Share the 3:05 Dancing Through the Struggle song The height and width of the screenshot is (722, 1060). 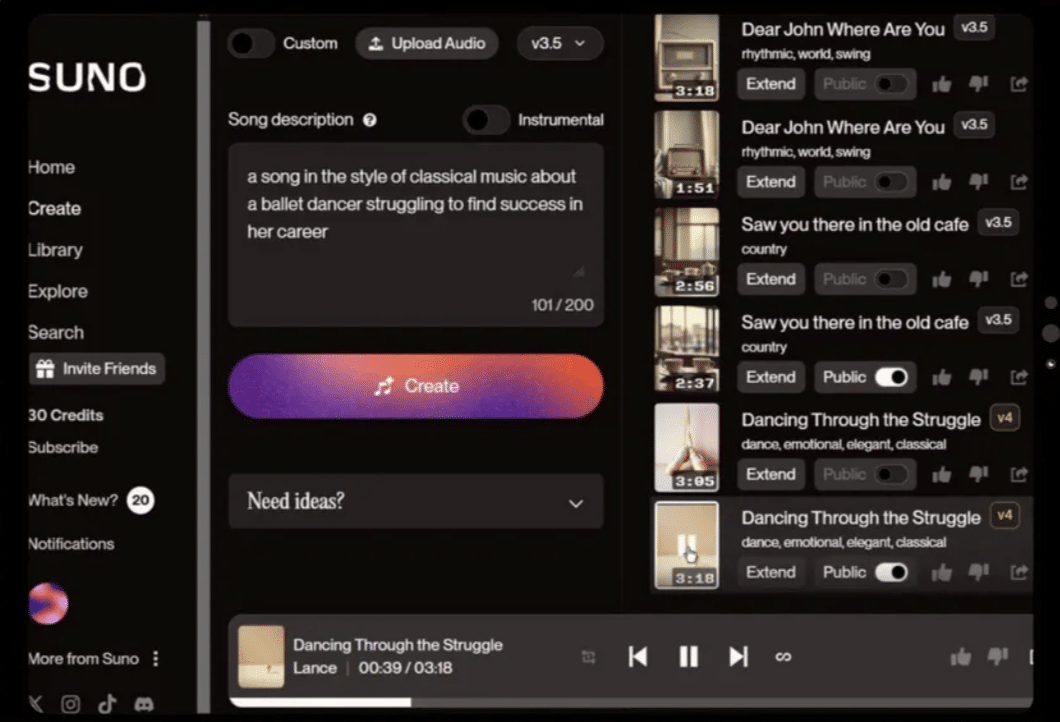pos(1019,475)
